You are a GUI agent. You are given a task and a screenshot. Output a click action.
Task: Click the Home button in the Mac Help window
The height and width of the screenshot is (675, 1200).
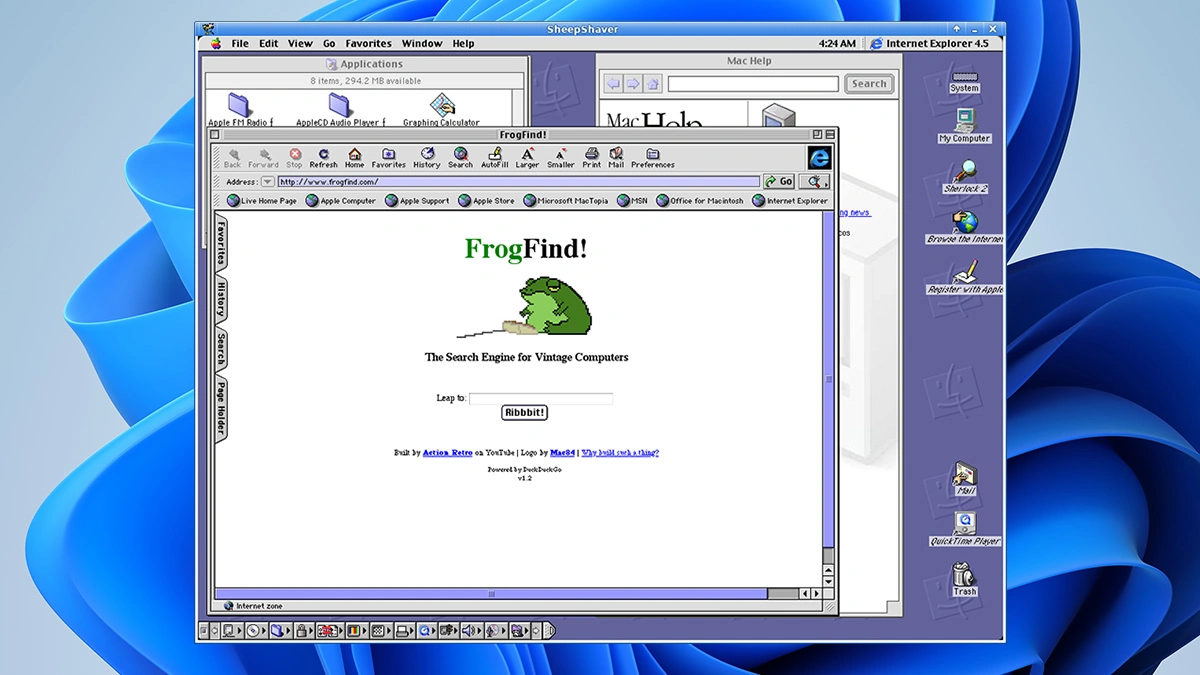point(652,84)
